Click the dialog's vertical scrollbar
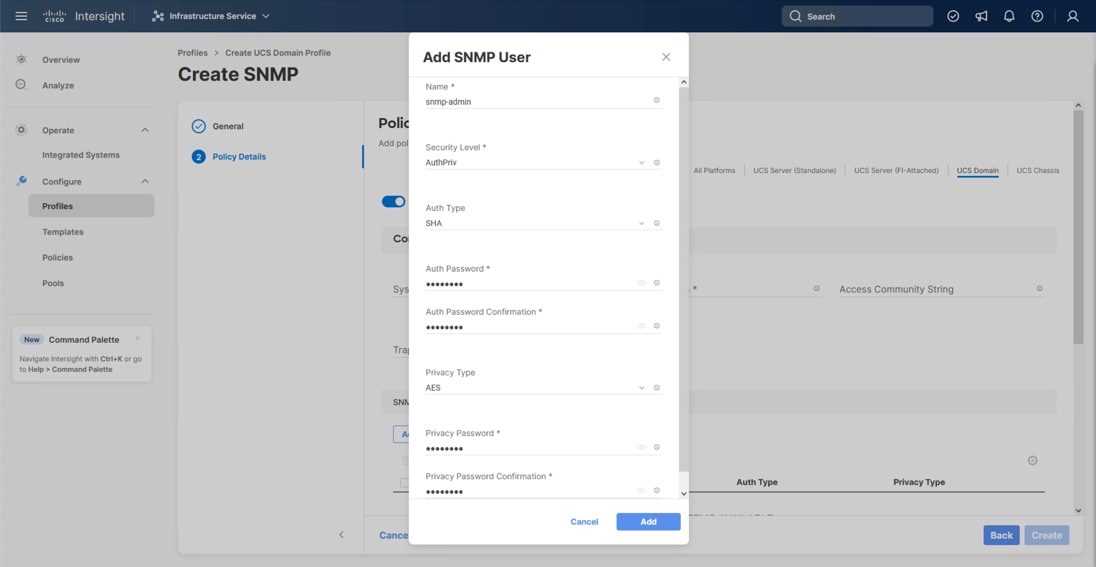1096x567 pixels. click(x=684, y=280)
